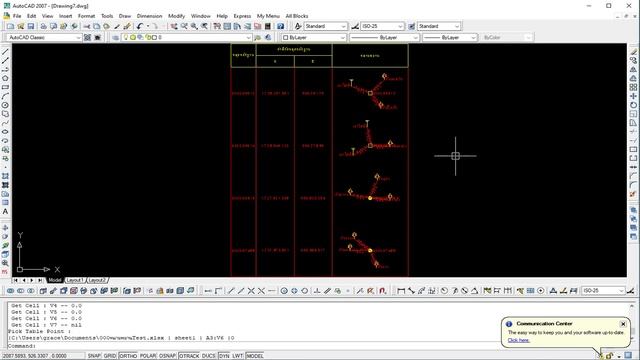640x360 pixels.
Task: Open the Standard table style dropdown
Action: pos(439,26)
